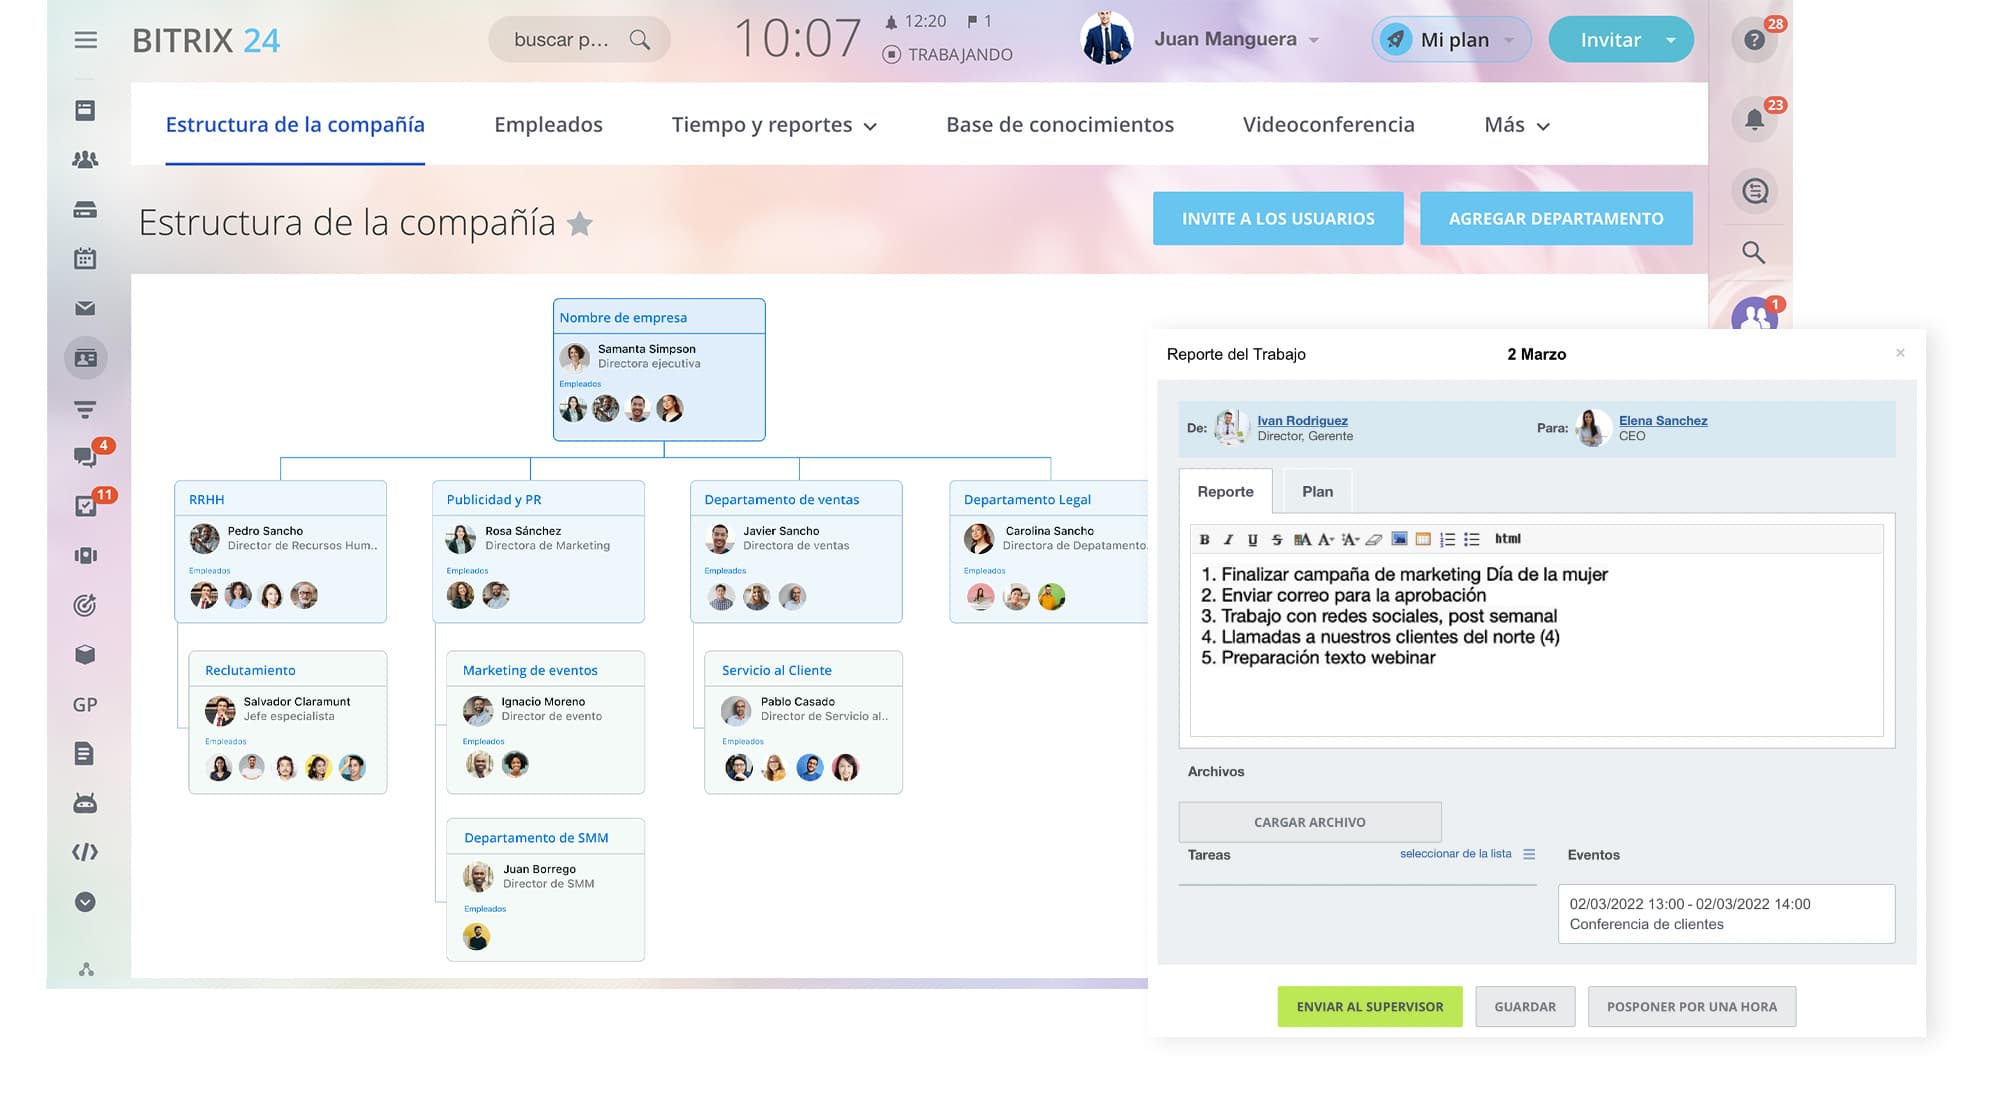Expand the Más menu

(x=1516, y=125)
